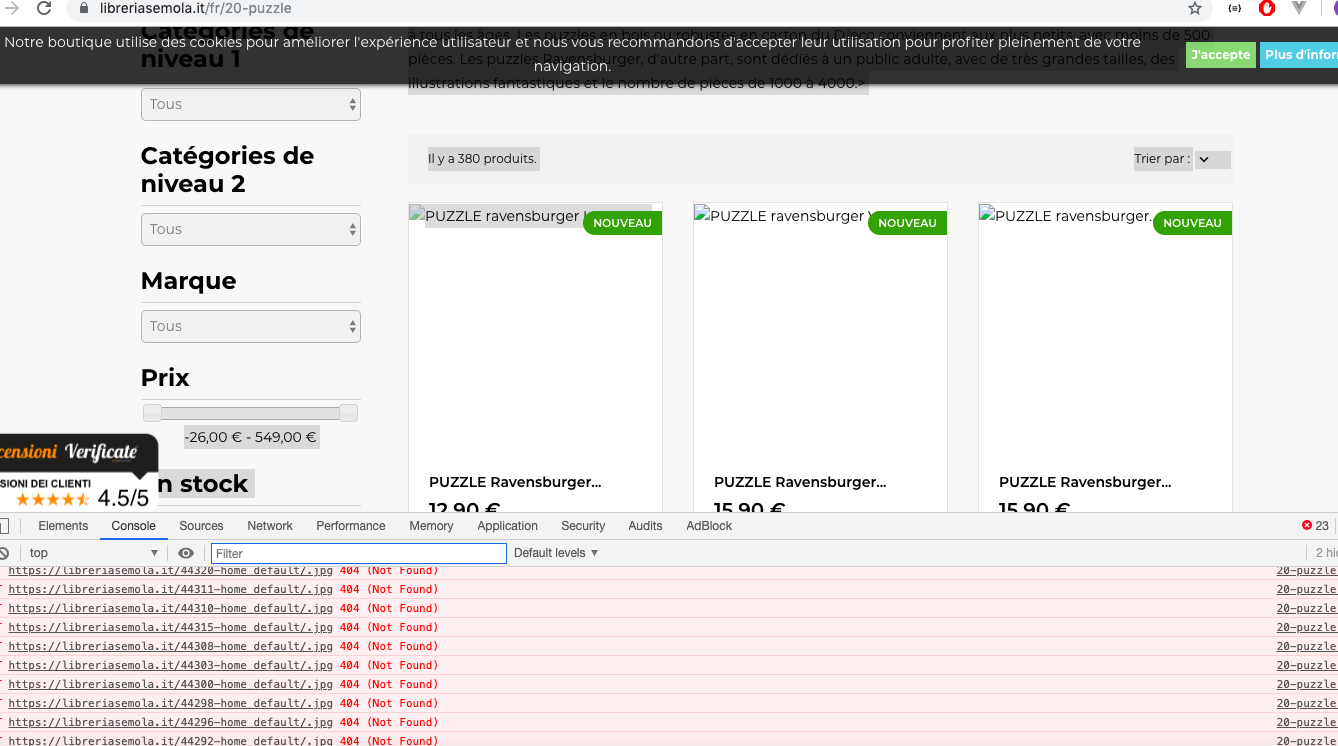1338x746 pixels.
Task: Open the Marque dropdown
Action: (251, 326)
